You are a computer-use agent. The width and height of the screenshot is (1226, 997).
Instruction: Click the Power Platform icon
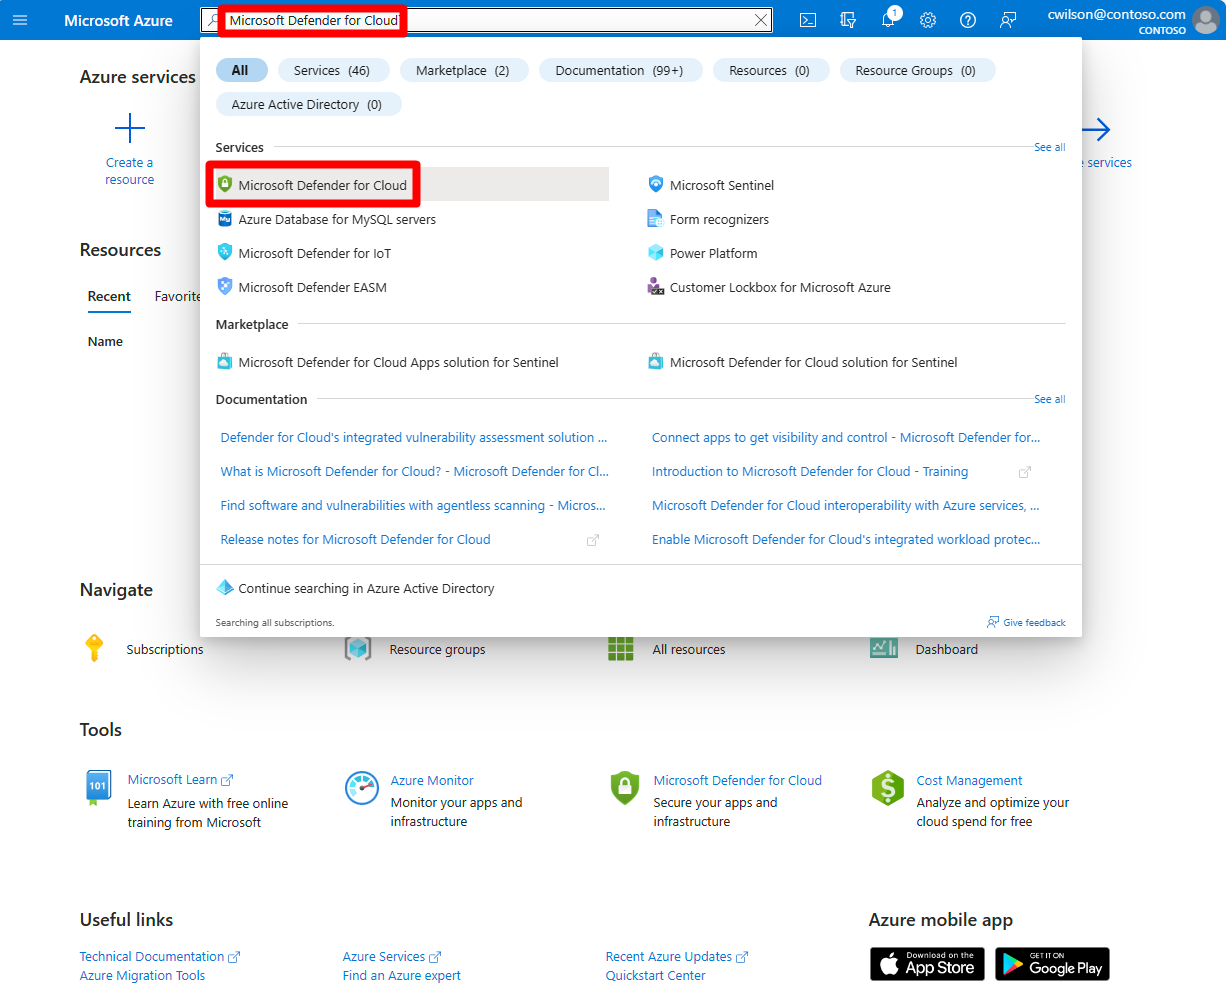pos(656,252)
